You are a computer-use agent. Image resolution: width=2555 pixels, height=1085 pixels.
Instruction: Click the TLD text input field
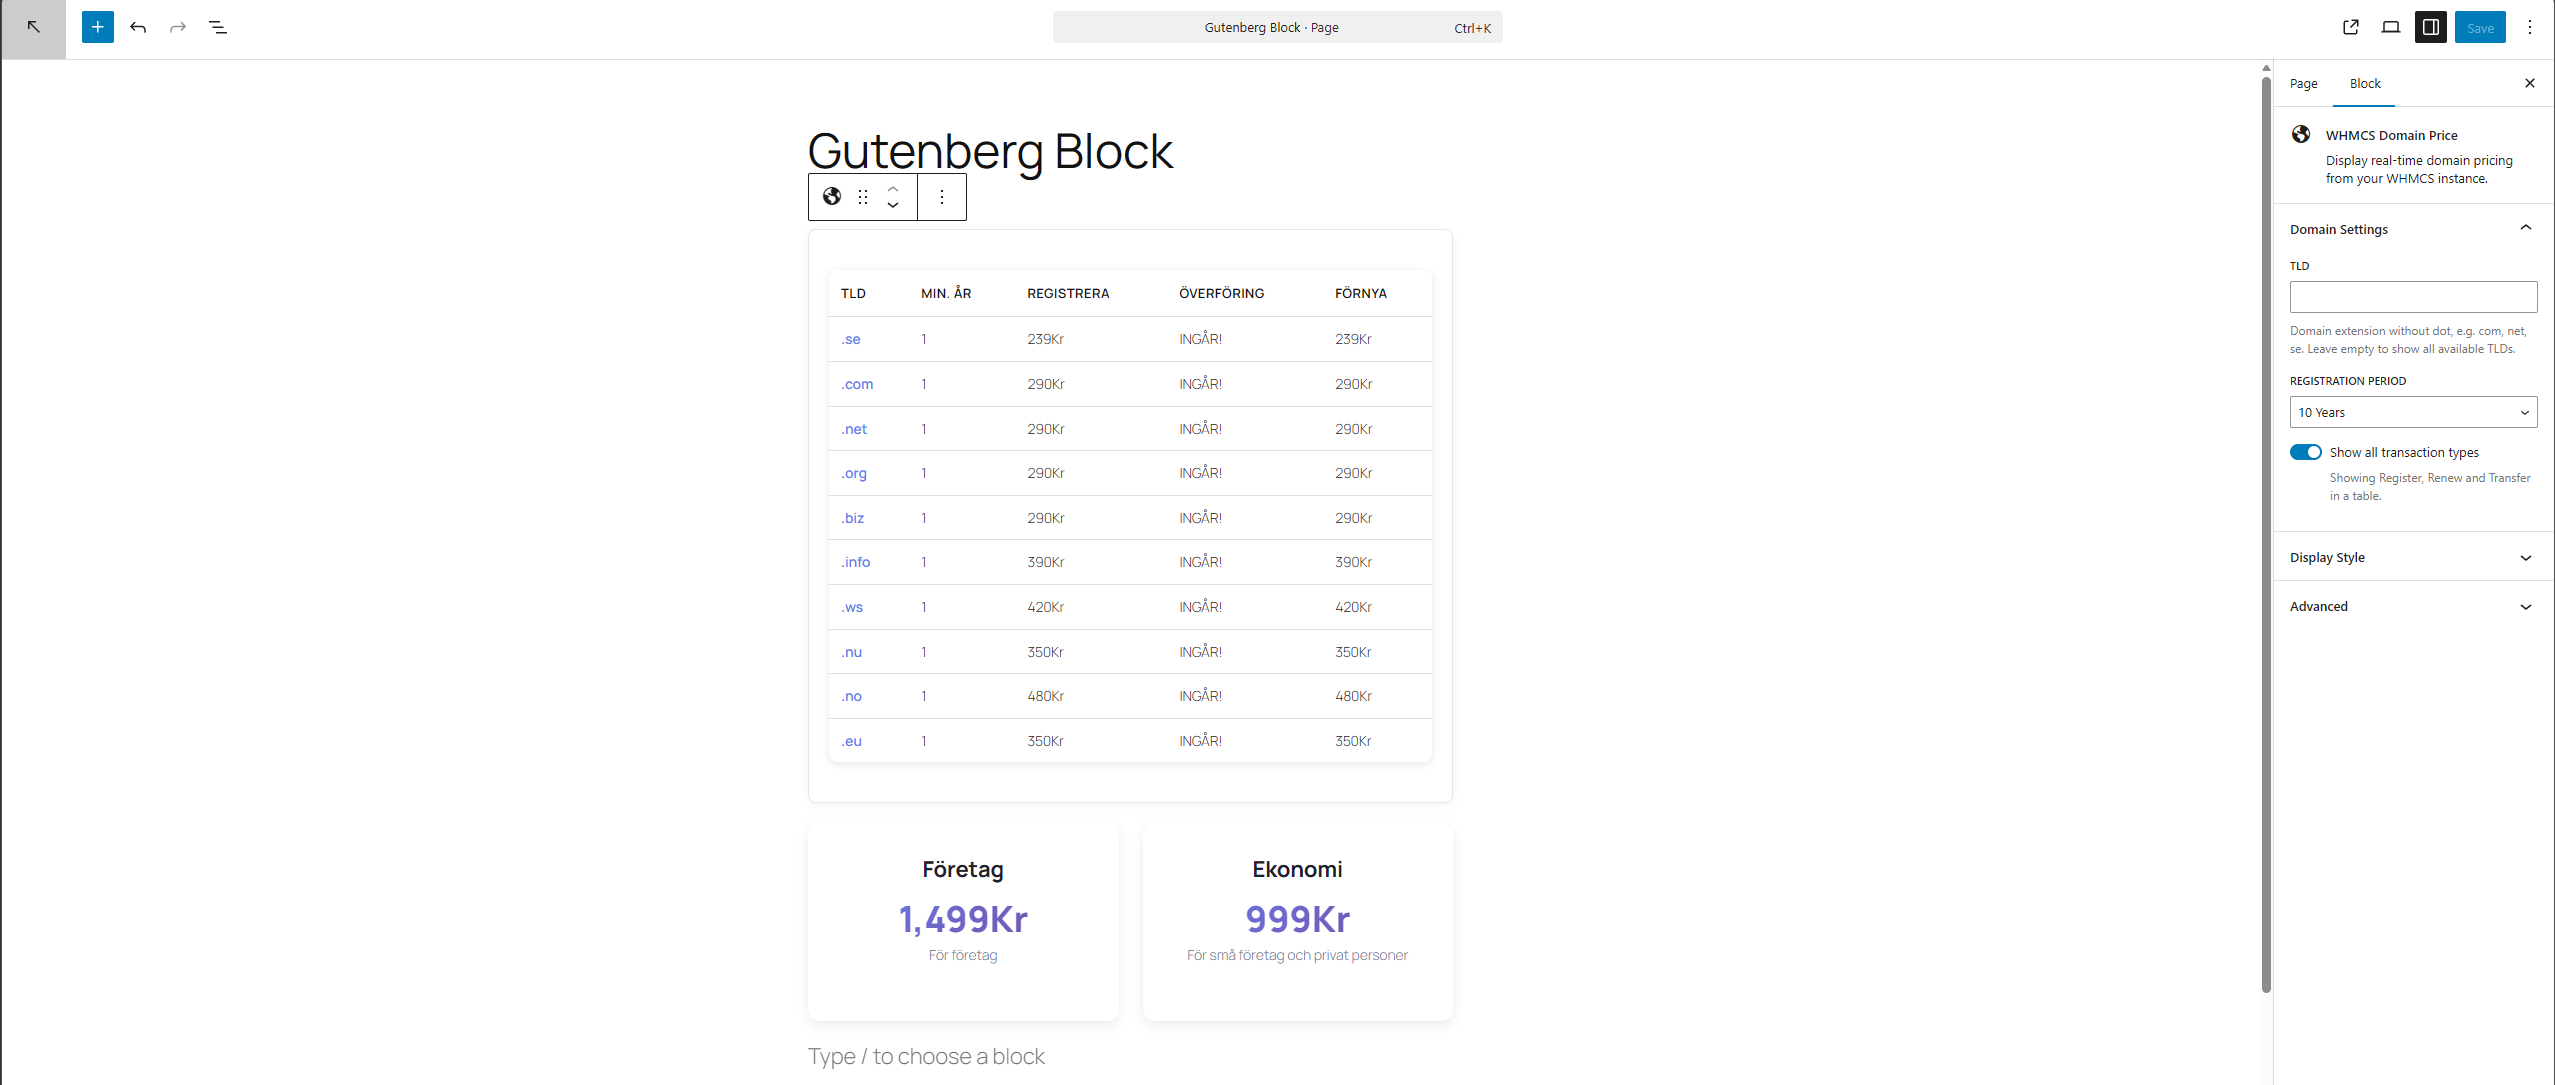pyautogui.click(x=2412, y=296)
